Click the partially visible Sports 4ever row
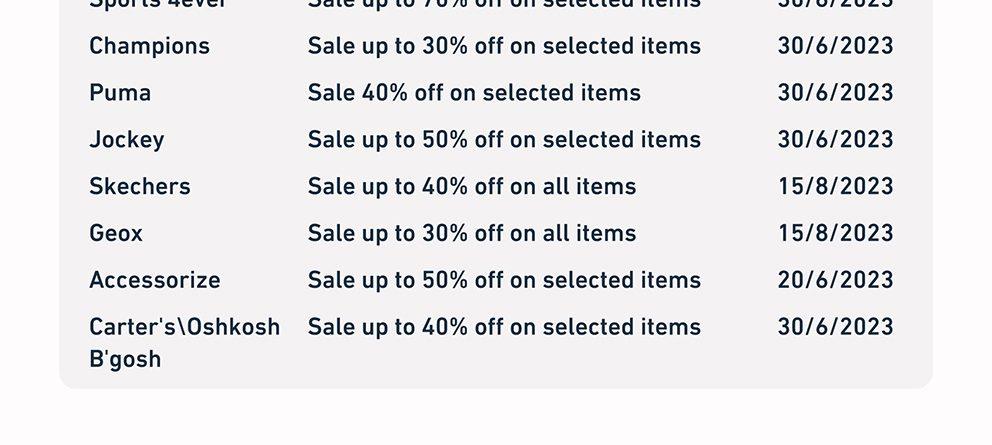 pyautogui.click(x=492, y=5)
